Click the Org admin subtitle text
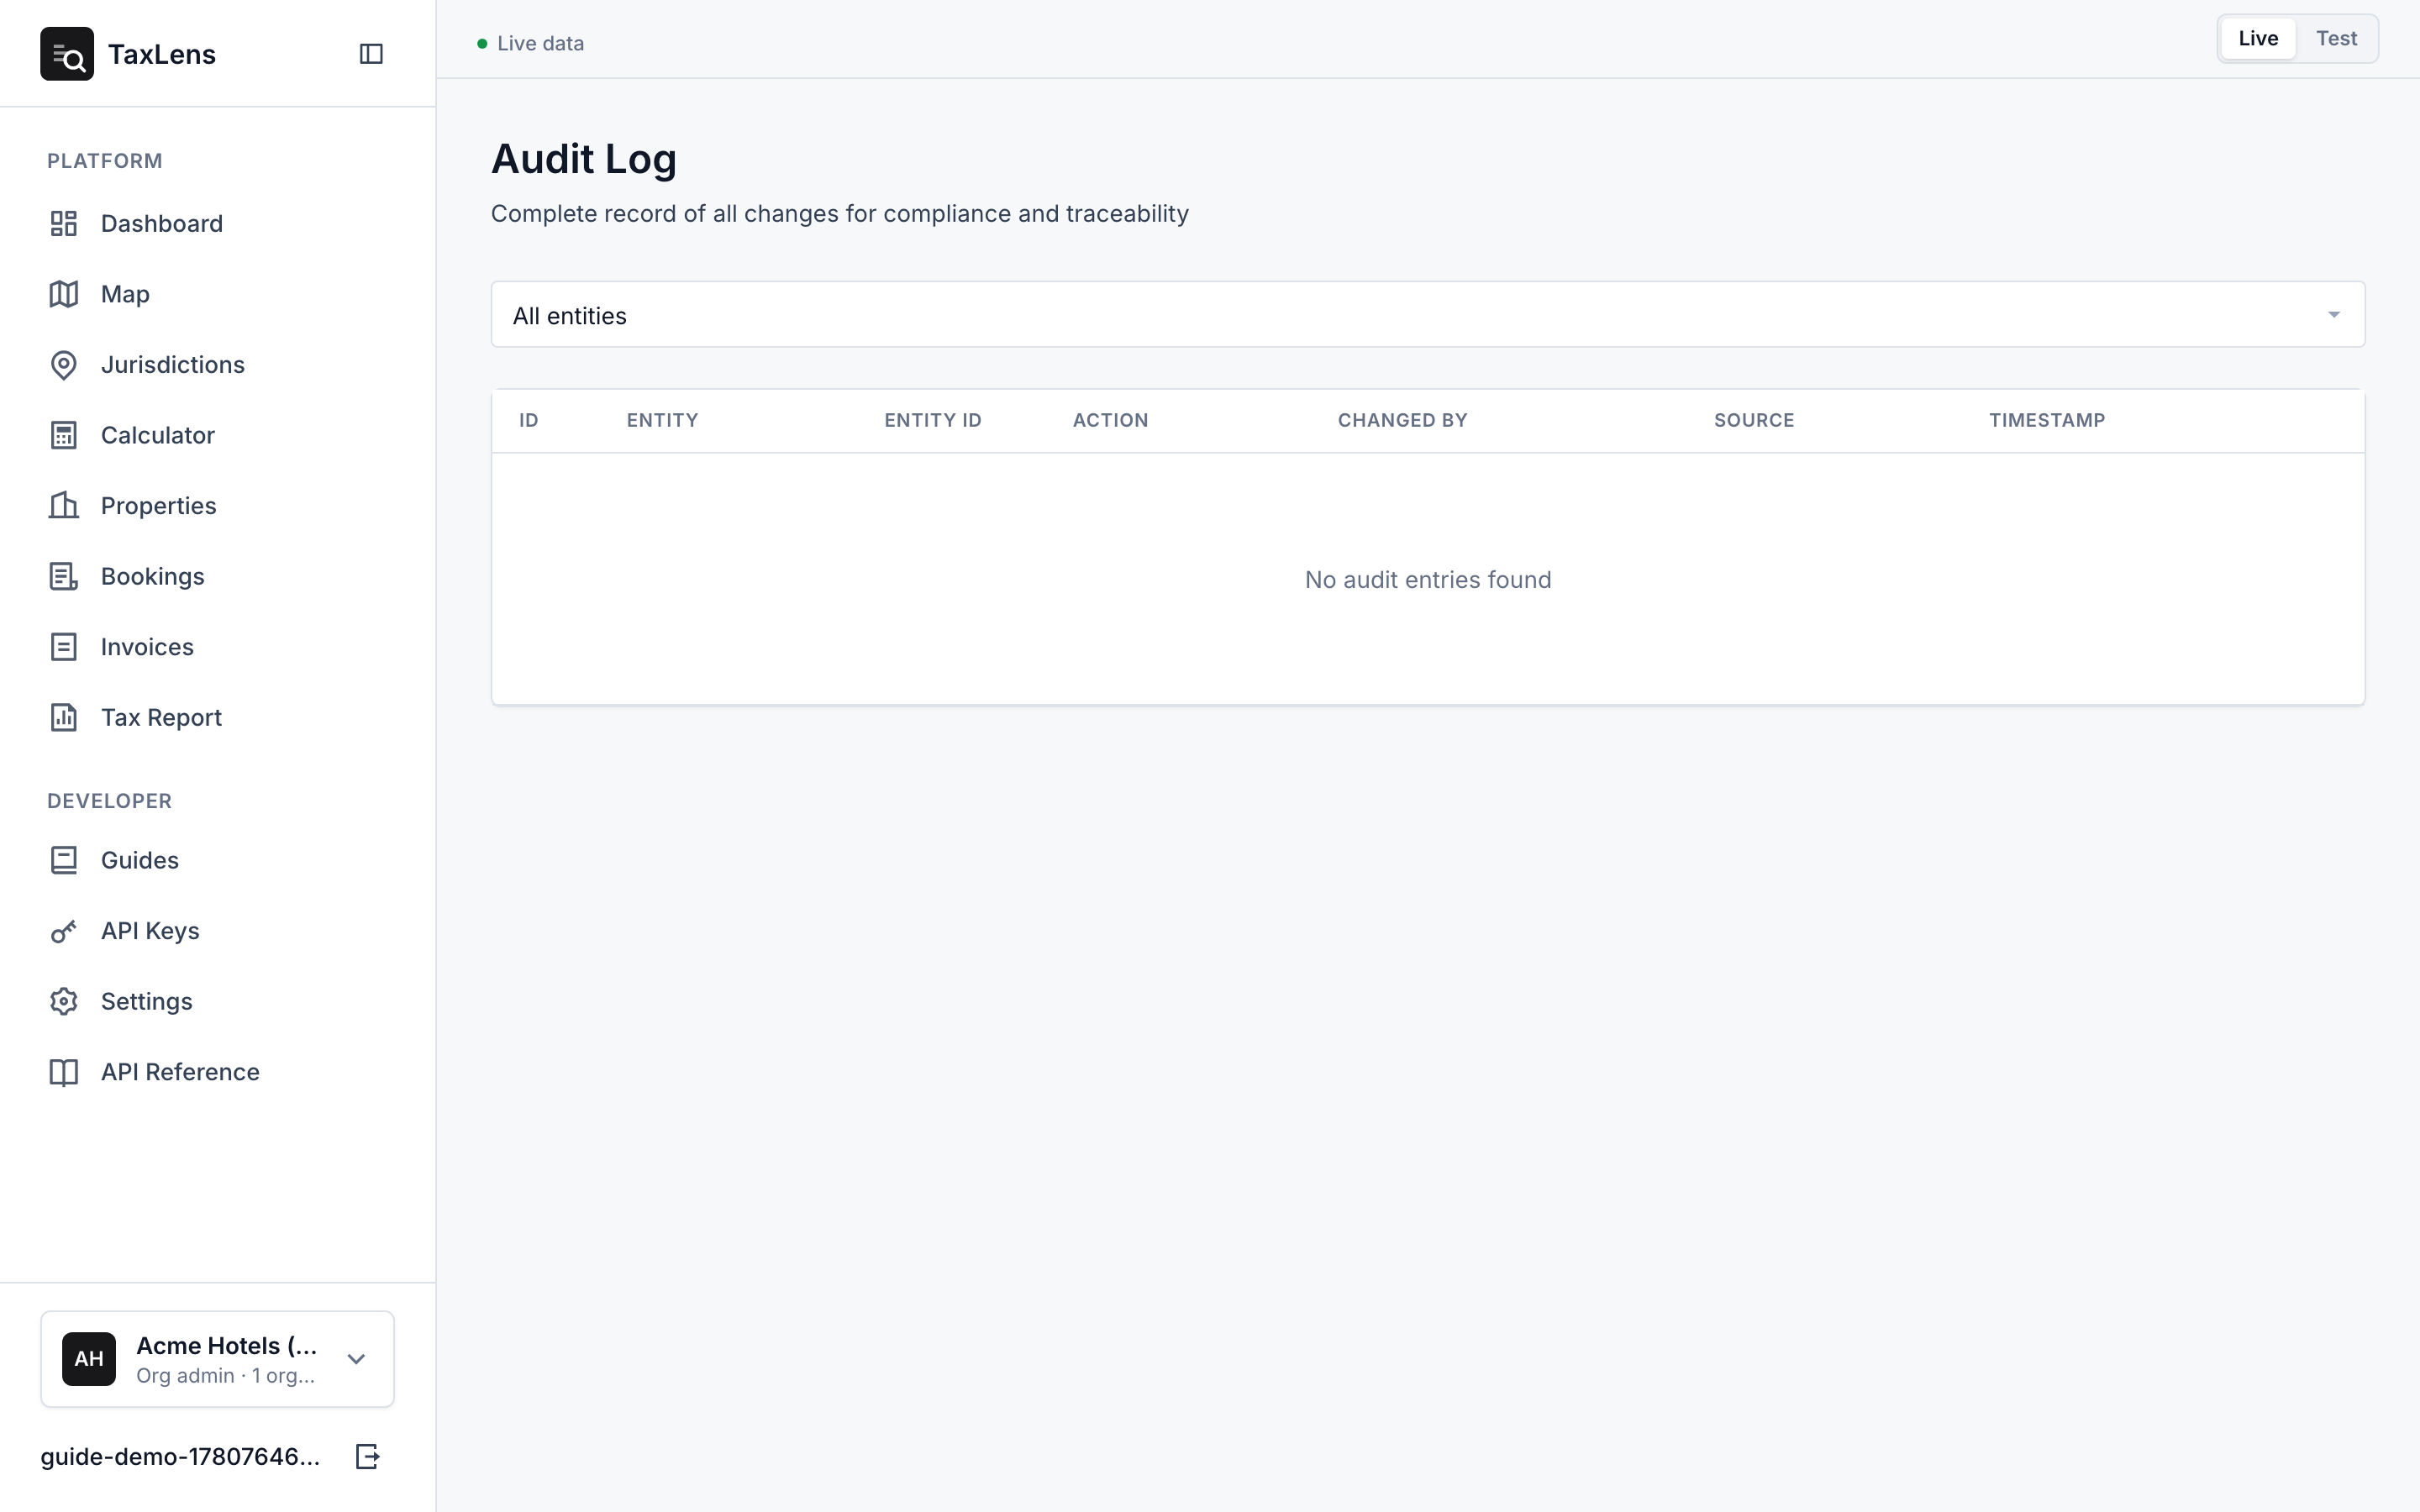Screen dimensions: 2420x1512 coord(225,1376)
